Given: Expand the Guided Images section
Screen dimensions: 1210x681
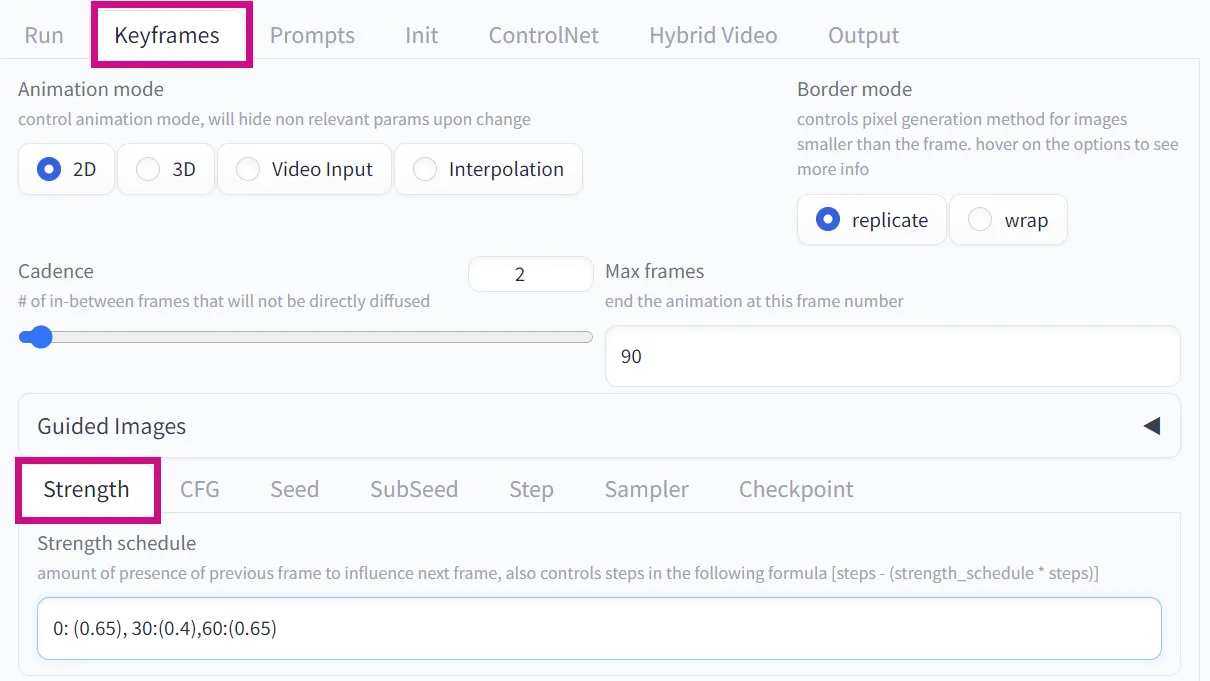Looking at the screenshot, I should click(x=599, y=426).
